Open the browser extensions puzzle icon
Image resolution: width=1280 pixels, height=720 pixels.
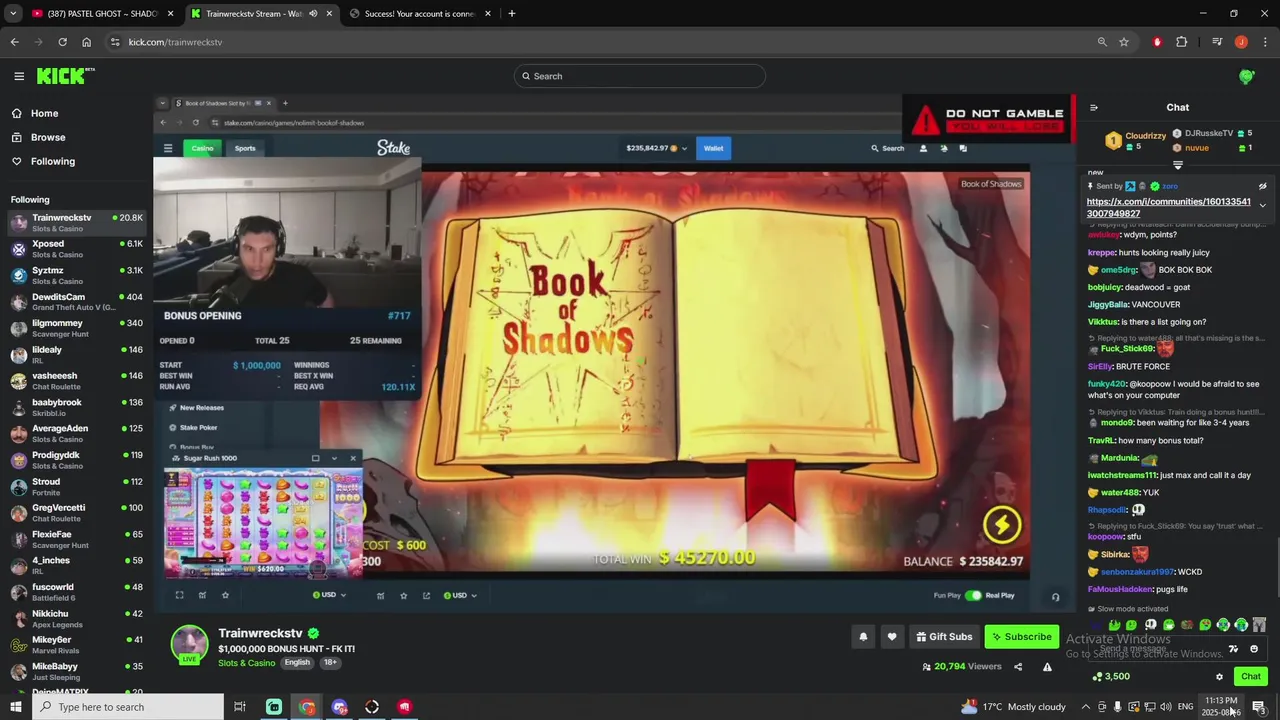point(1182,42)
